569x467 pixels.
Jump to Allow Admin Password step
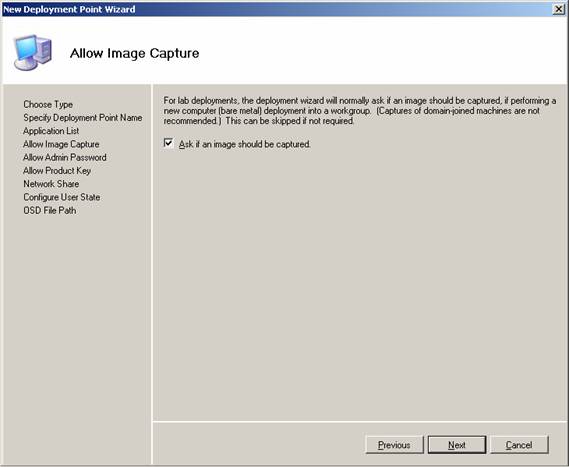click(x=65, y=157)
